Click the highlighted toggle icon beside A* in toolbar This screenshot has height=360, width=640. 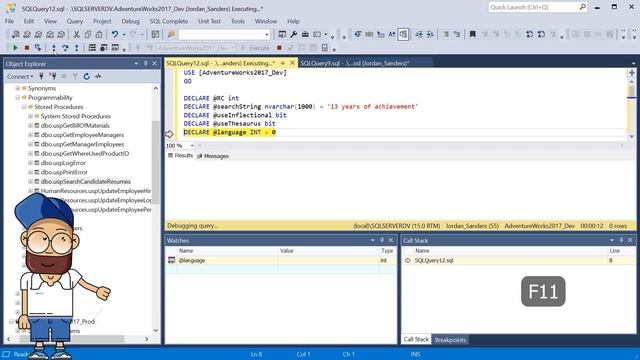pyautogui.click(x=403, y=35)
